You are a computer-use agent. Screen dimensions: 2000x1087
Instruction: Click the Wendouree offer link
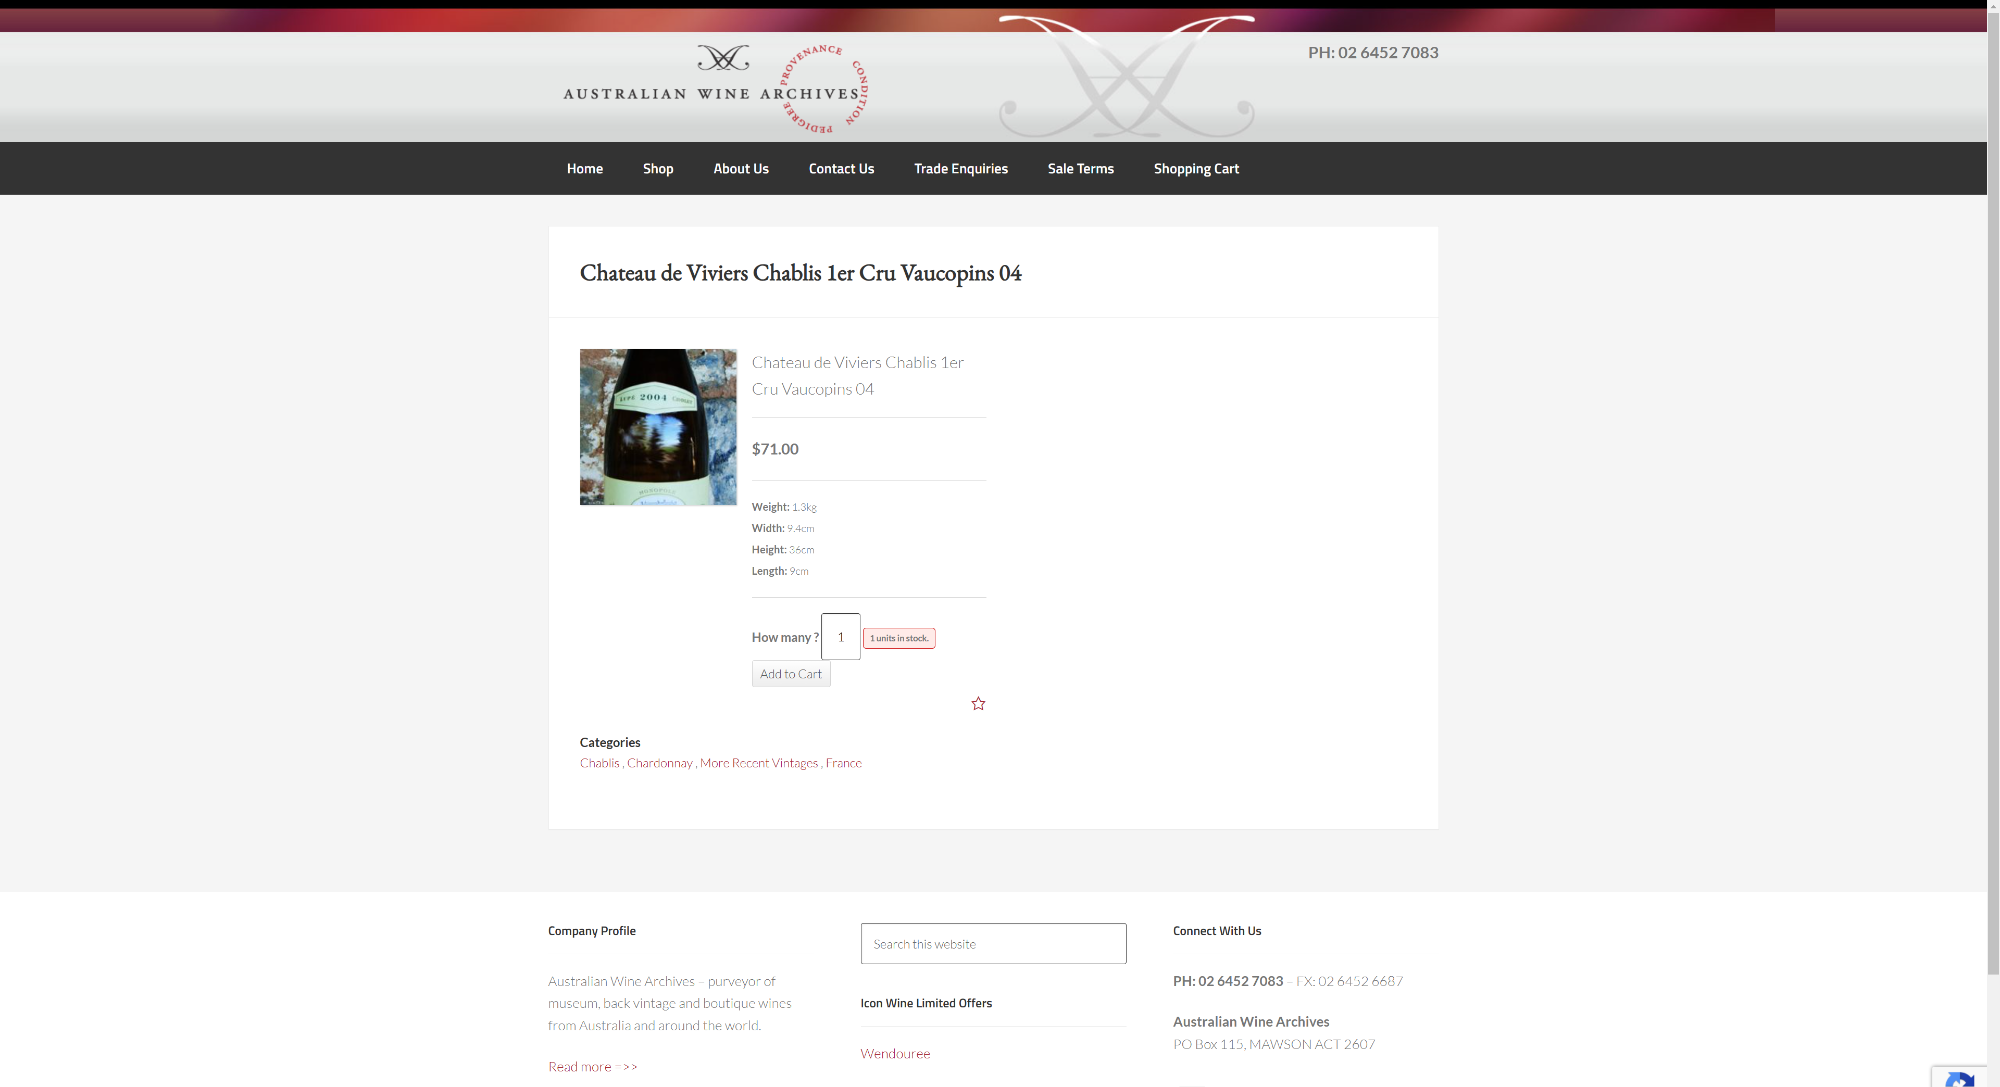click(895, 1054)
